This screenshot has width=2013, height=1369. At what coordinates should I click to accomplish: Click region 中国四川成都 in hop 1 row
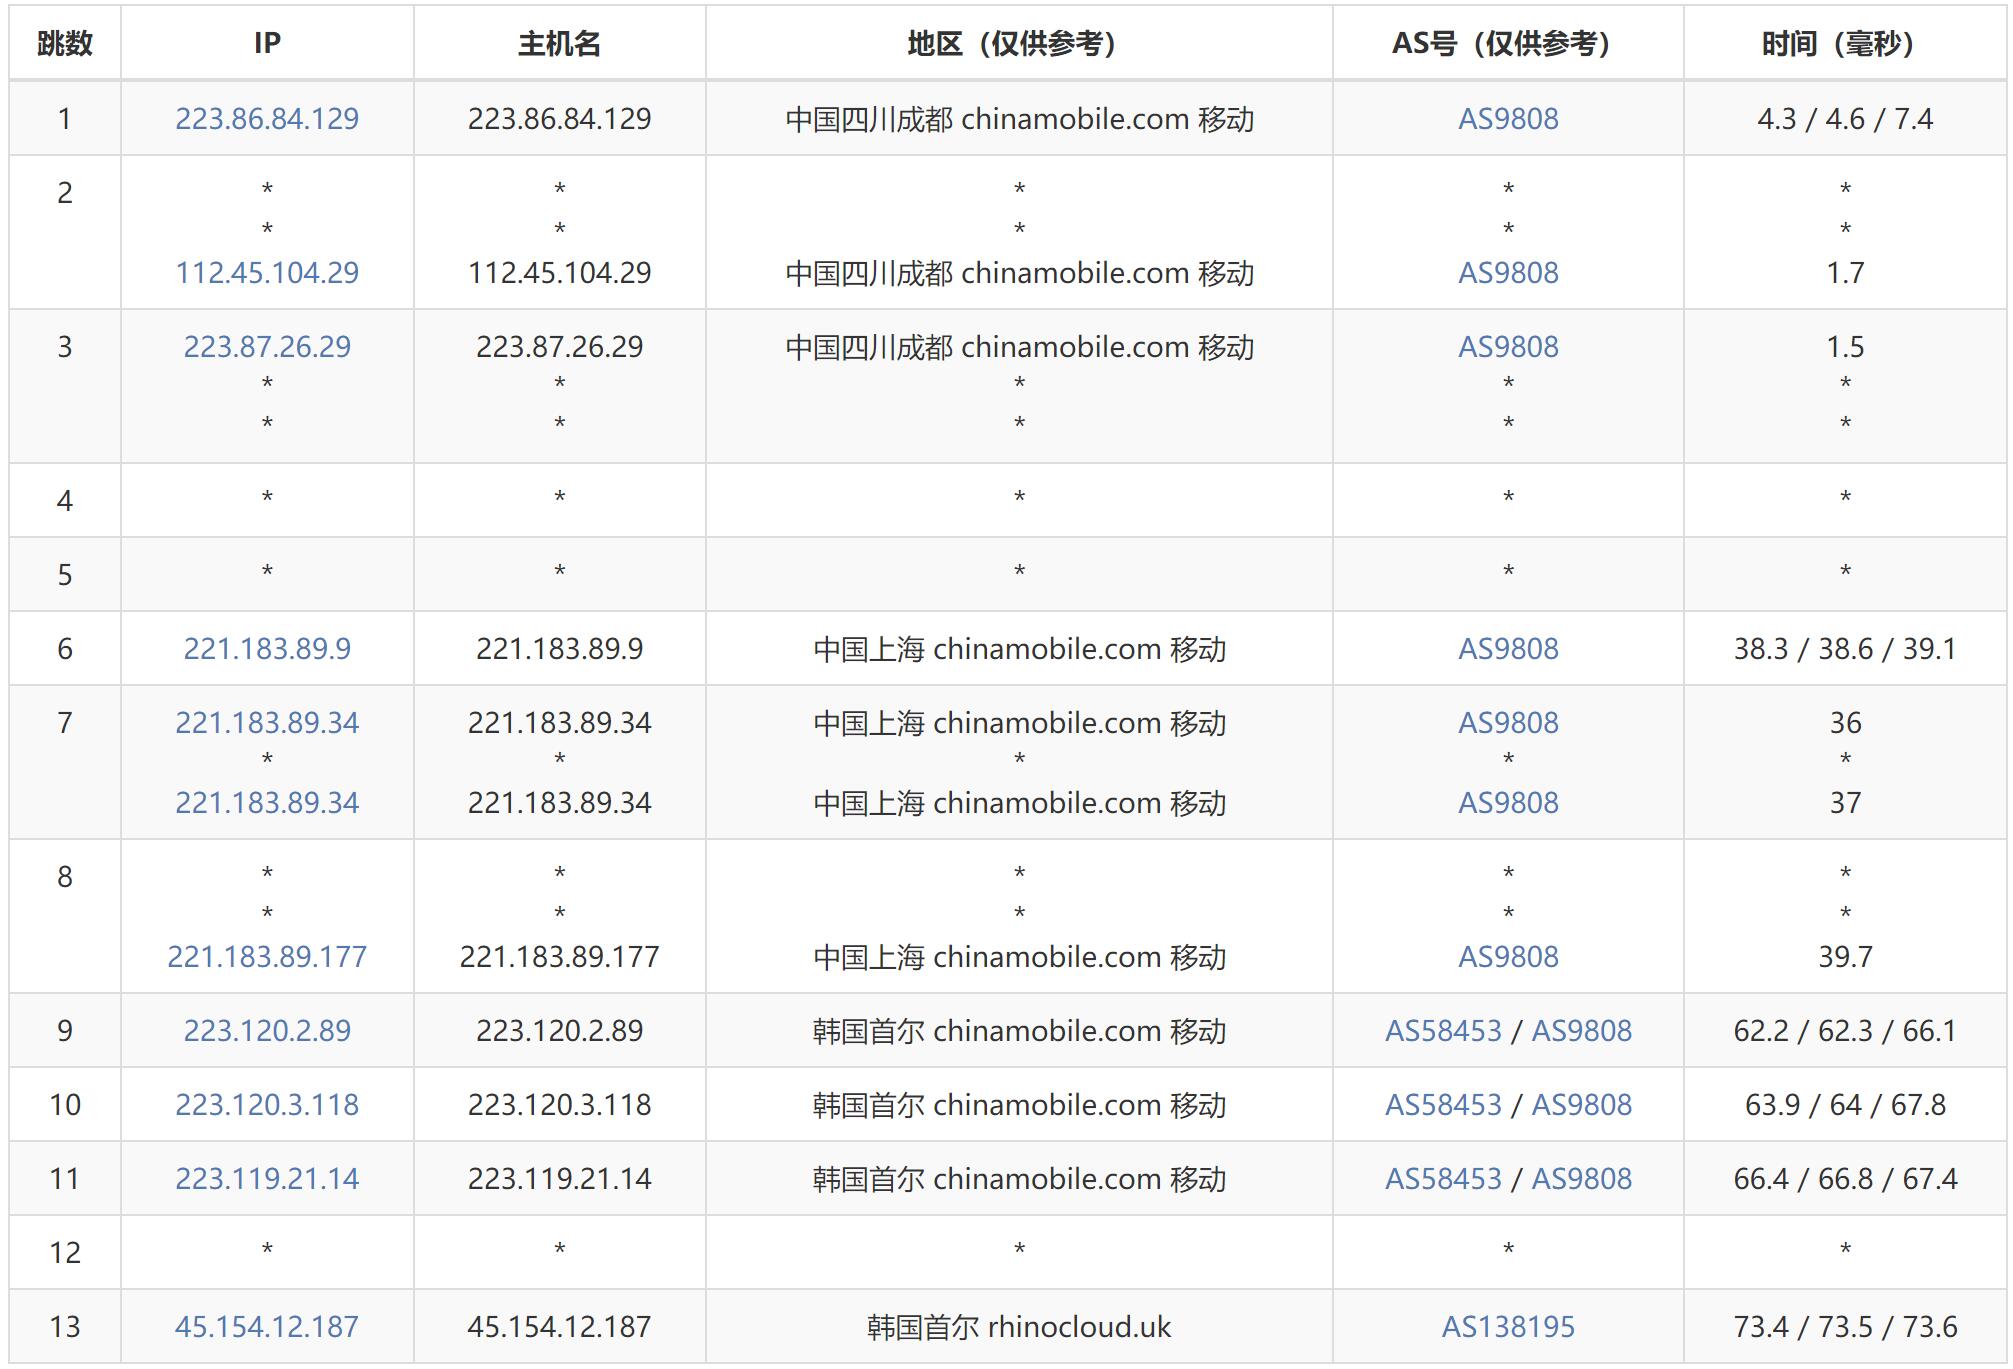tap(868, 119)
